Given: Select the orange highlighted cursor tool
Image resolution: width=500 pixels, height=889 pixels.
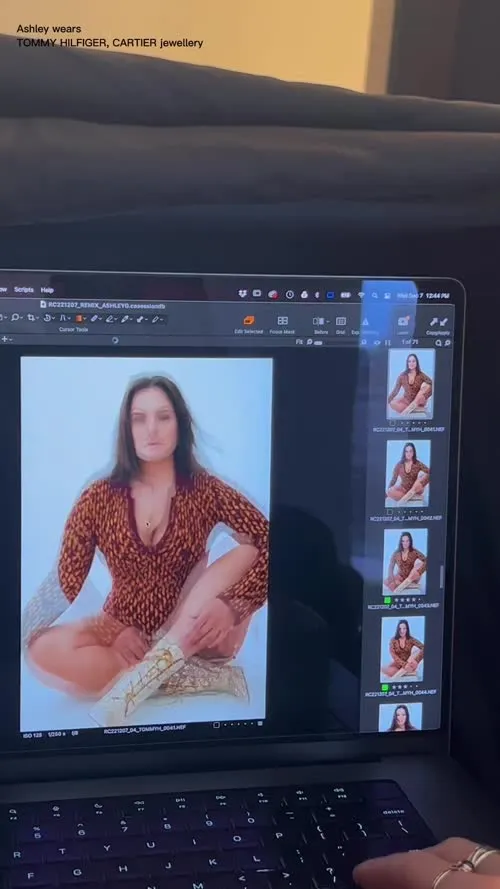Looking at the screenshot, I should coord(79,319).
